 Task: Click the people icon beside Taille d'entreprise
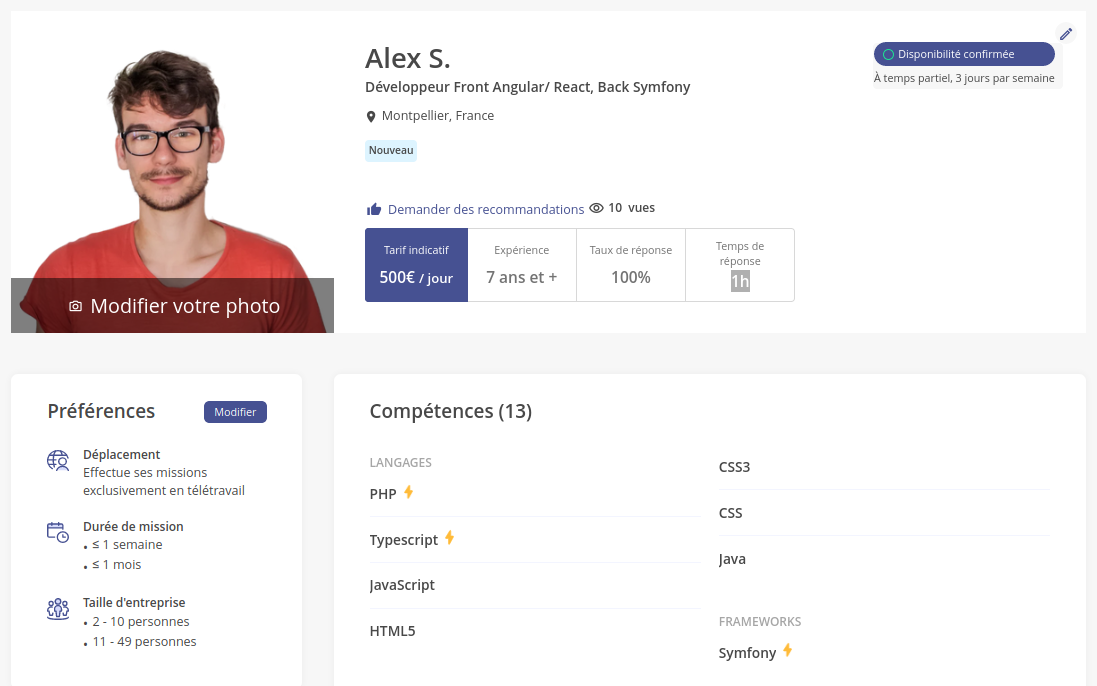click(x=57, y=608)
